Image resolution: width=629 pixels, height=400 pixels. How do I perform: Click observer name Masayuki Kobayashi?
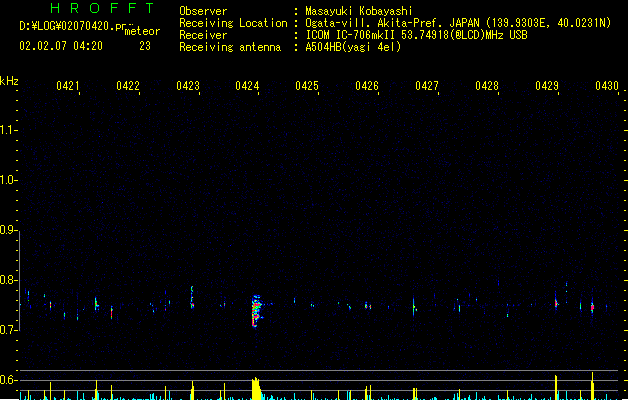(359, 11)
